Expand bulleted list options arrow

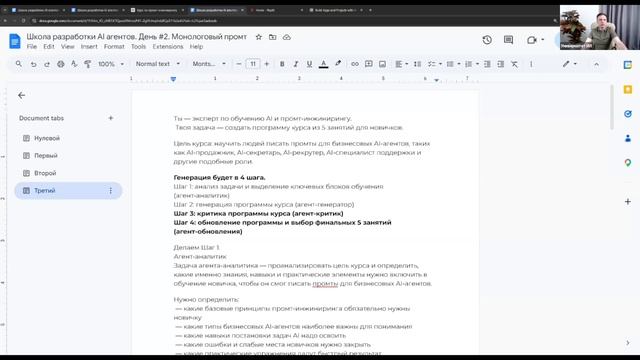point(459,64)
